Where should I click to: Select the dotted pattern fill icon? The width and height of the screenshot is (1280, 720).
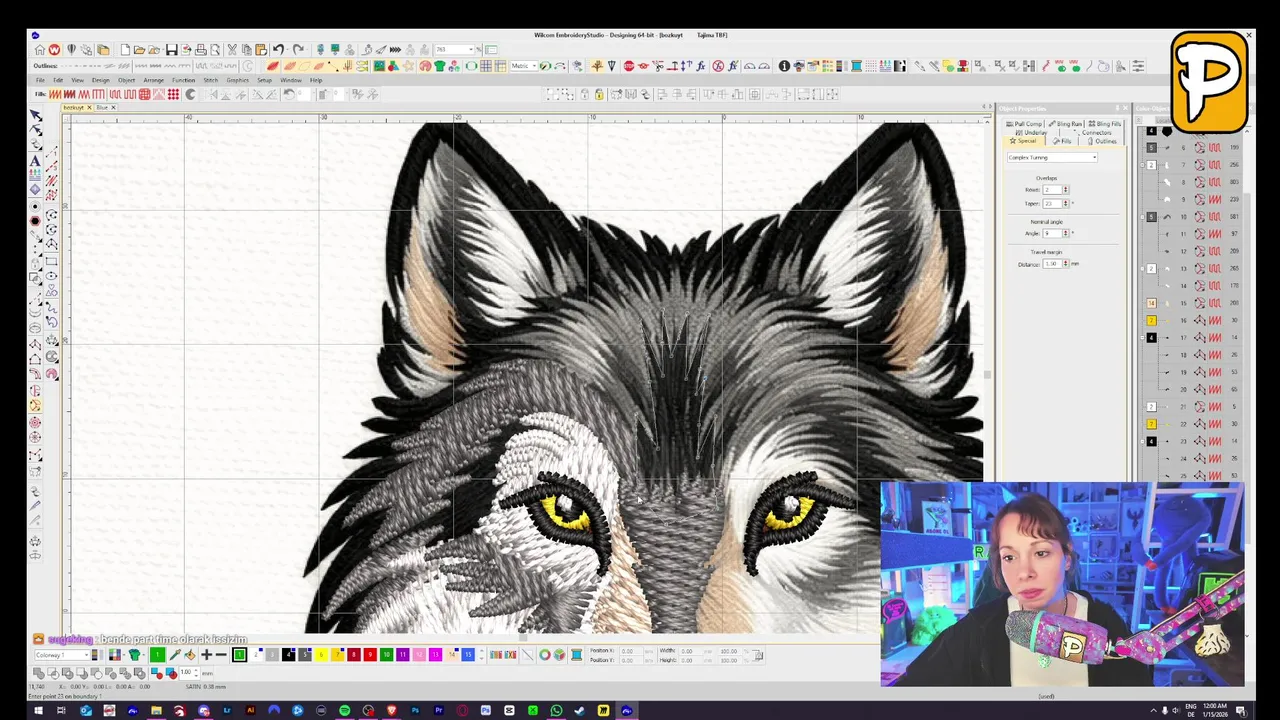173,94
